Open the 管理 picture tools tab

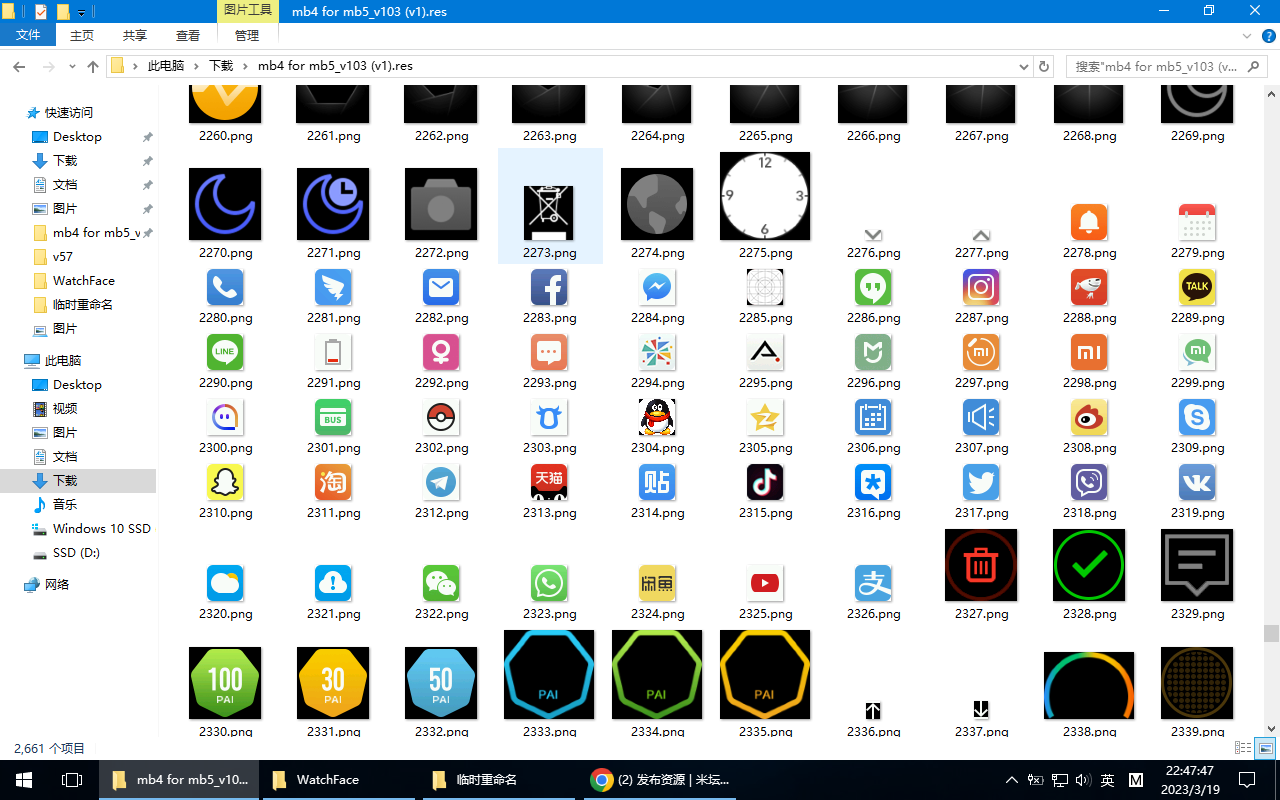247,35
